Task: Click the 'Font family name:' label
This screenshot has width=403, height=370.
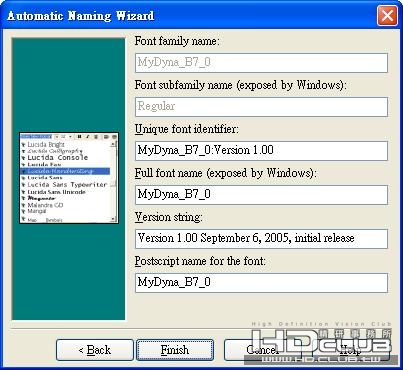Action: 177,41
